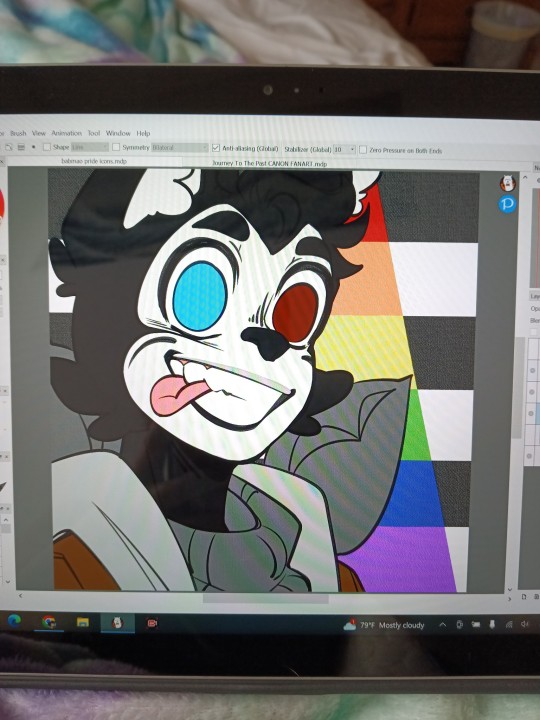Show hidden system tray icons

[443, 625]
